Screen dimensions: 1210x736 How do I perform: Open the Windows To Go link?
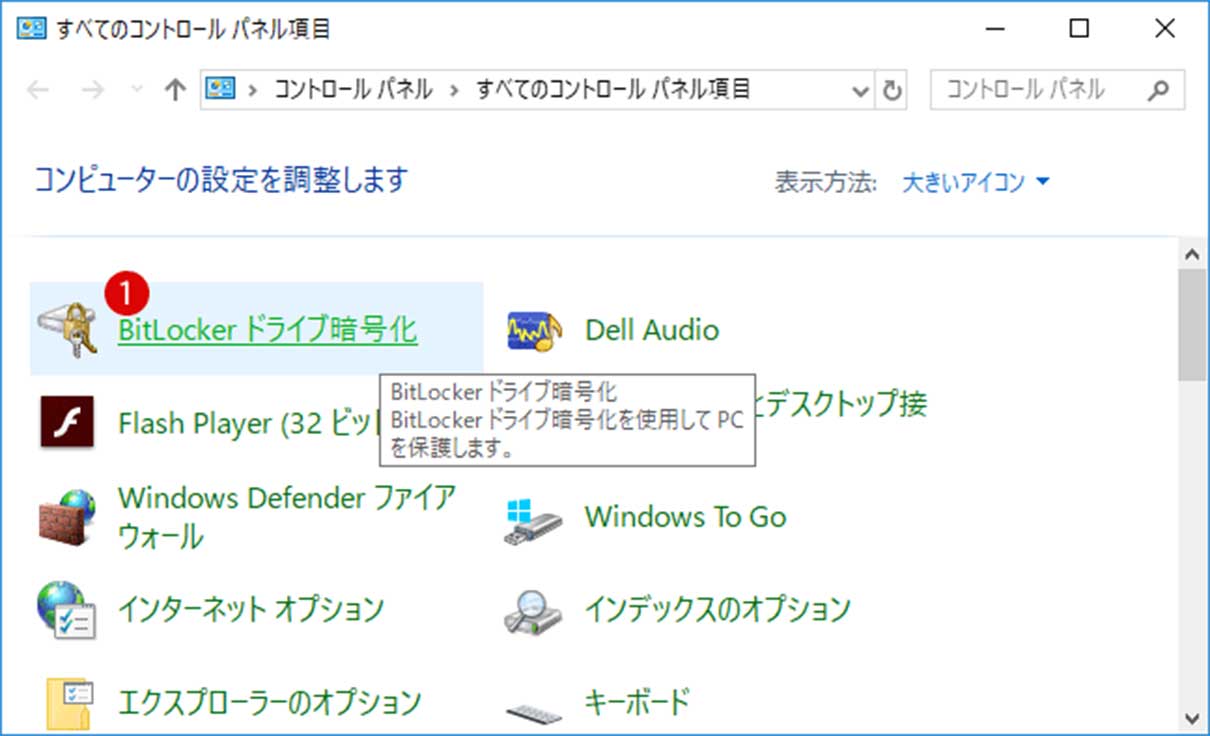coord(686,517)
